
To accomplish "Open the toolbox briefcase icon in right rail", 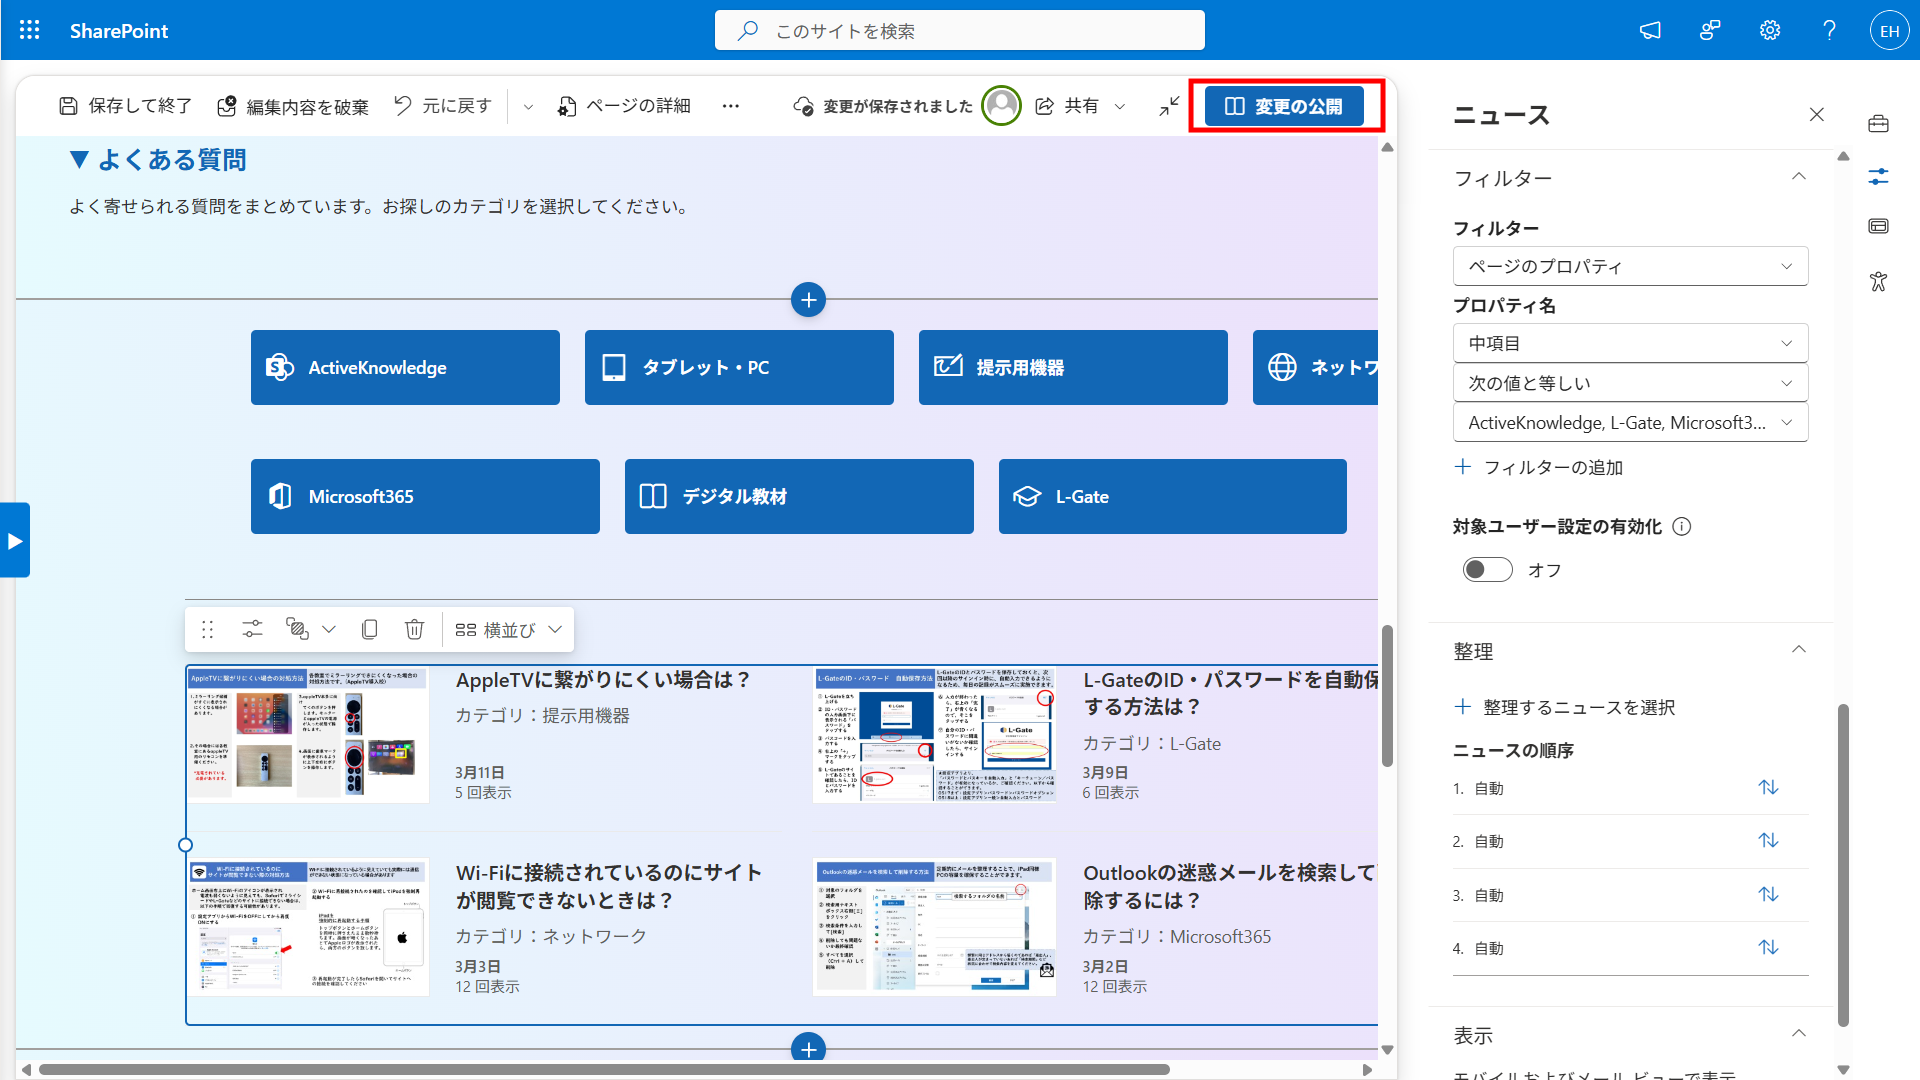I will 1878,124.
